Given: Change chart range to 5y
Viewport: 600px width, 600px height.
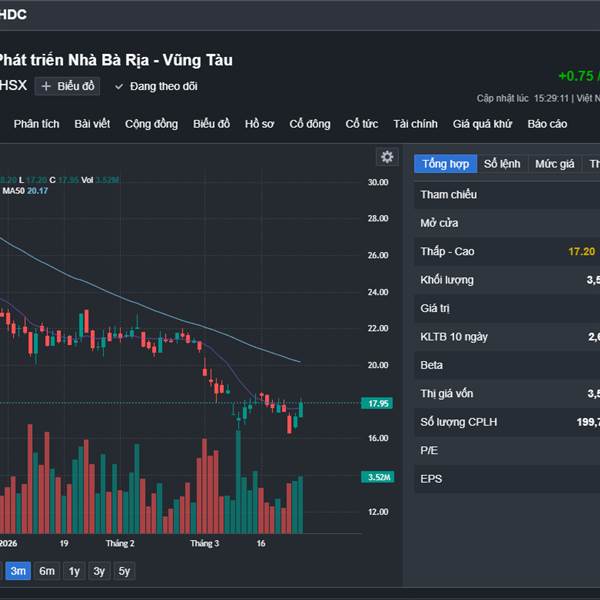Looking at the screenshot, I should point(124,571).
